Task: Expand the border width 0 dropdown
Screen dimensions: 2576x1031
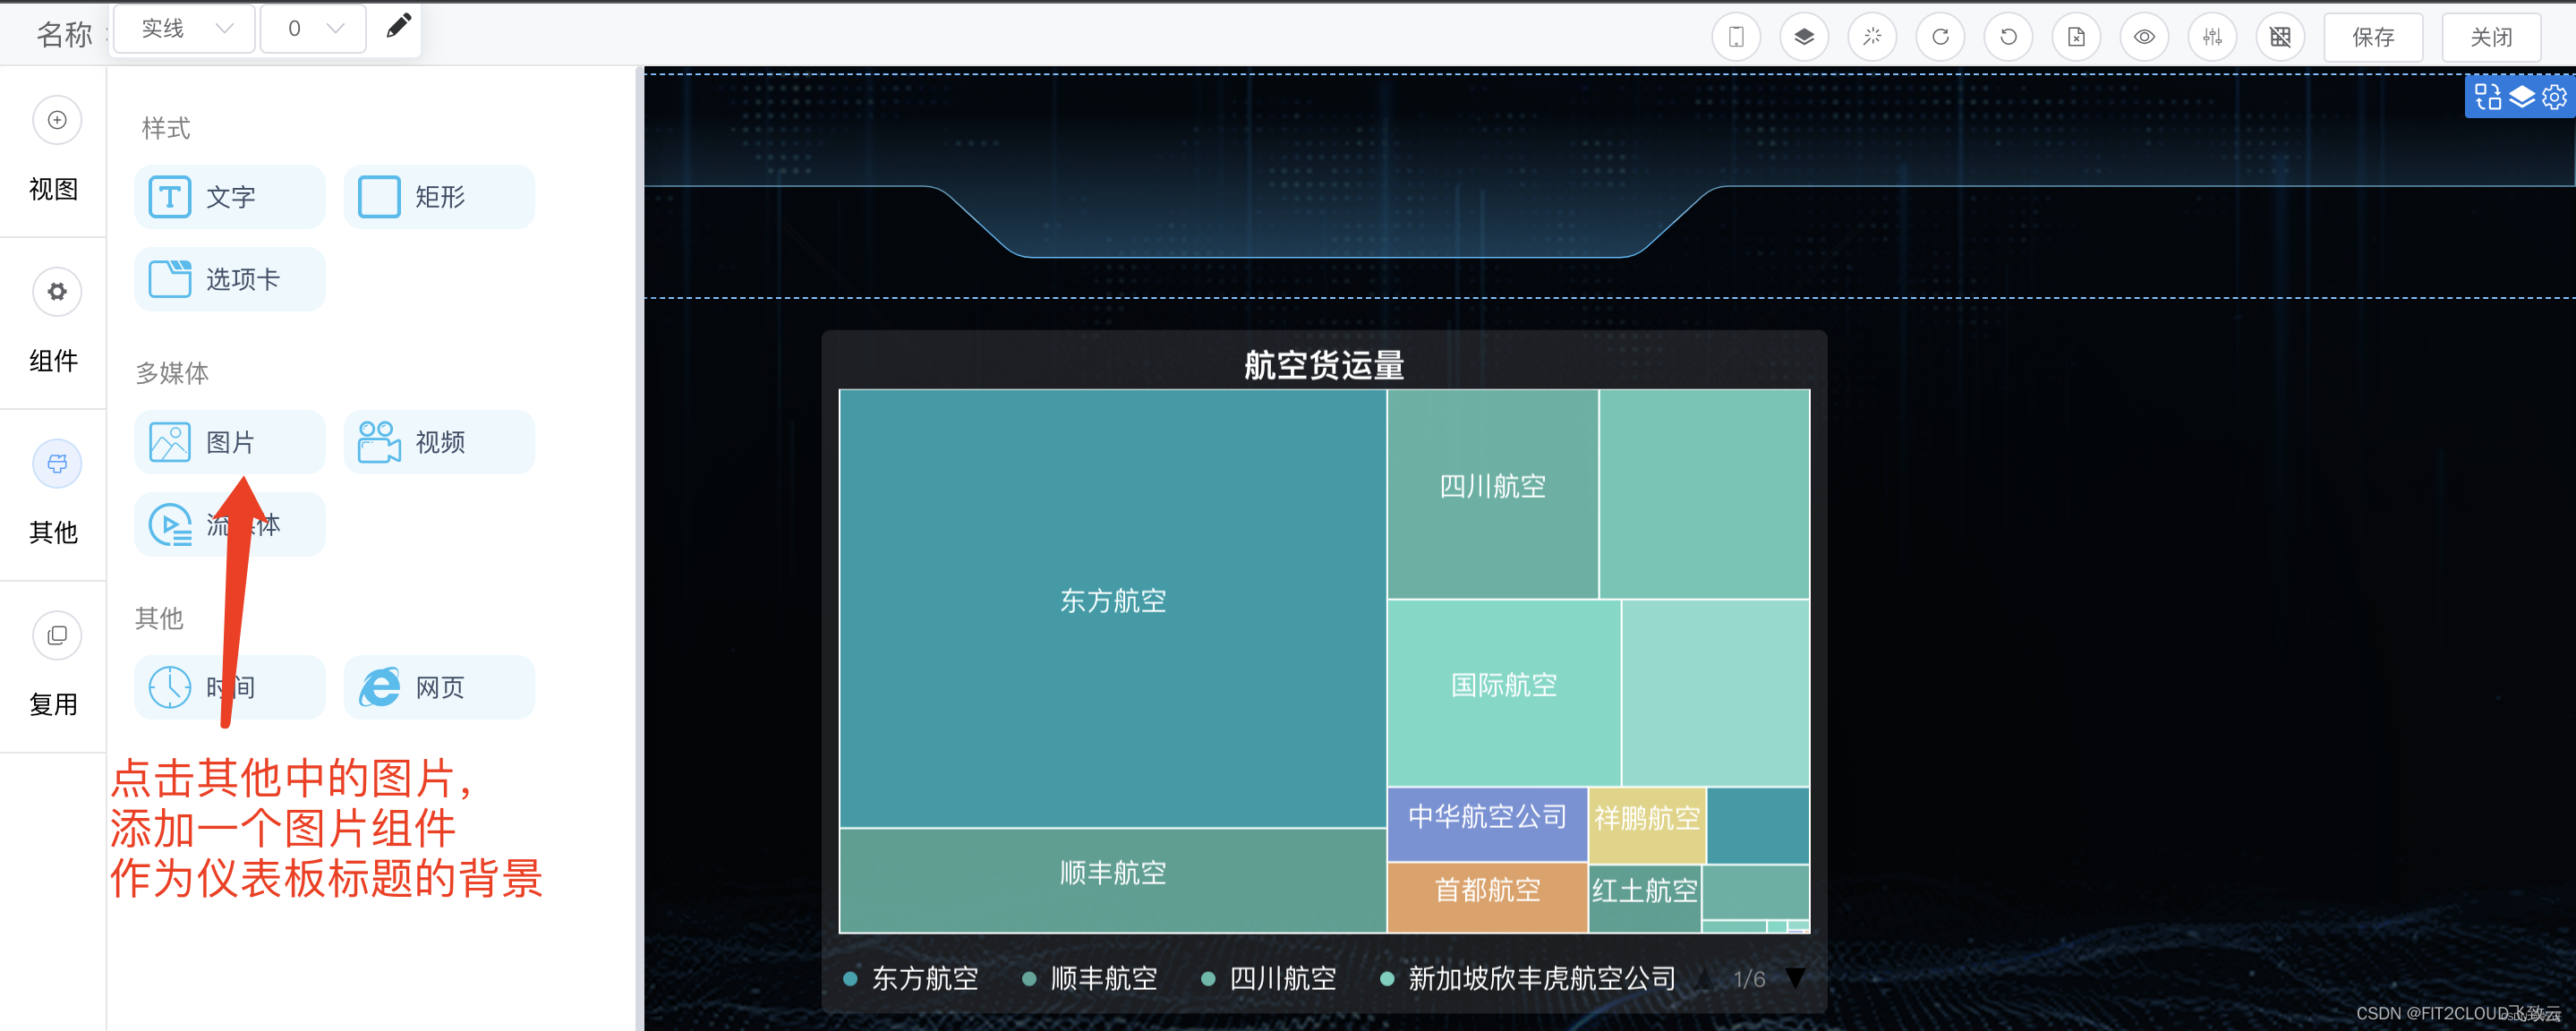Action: pos(312,28)
